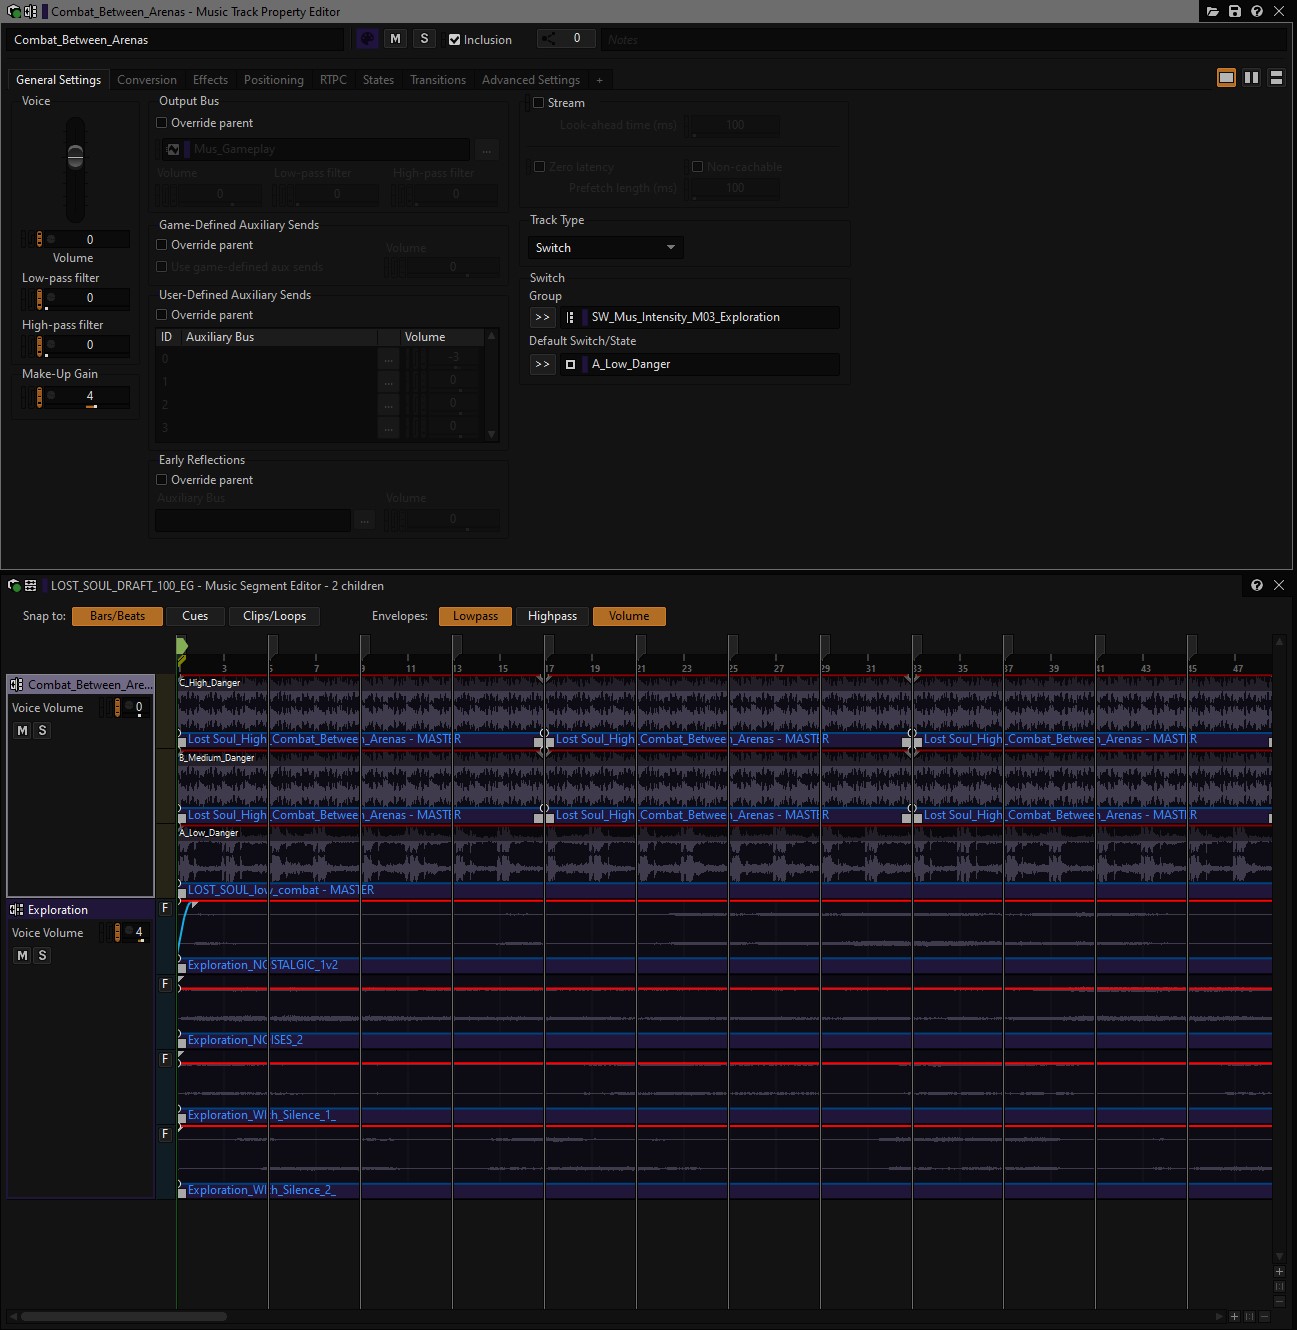The height and width of the screenshot is (1330, 1297).
Task: Open the Positioning tab
Action: click(273, 79)
